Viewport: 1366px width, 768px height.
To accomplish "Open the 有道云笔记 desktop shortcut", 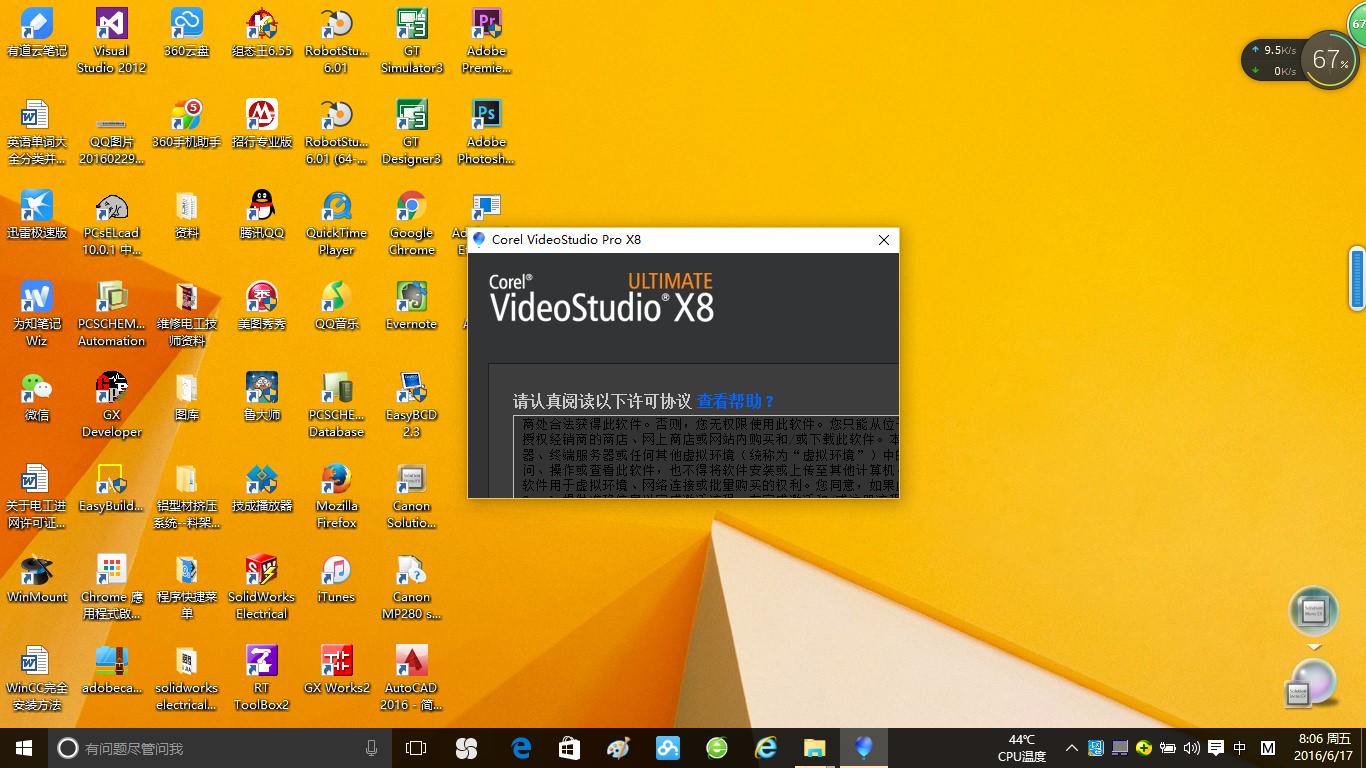I will tap(37, 33).
